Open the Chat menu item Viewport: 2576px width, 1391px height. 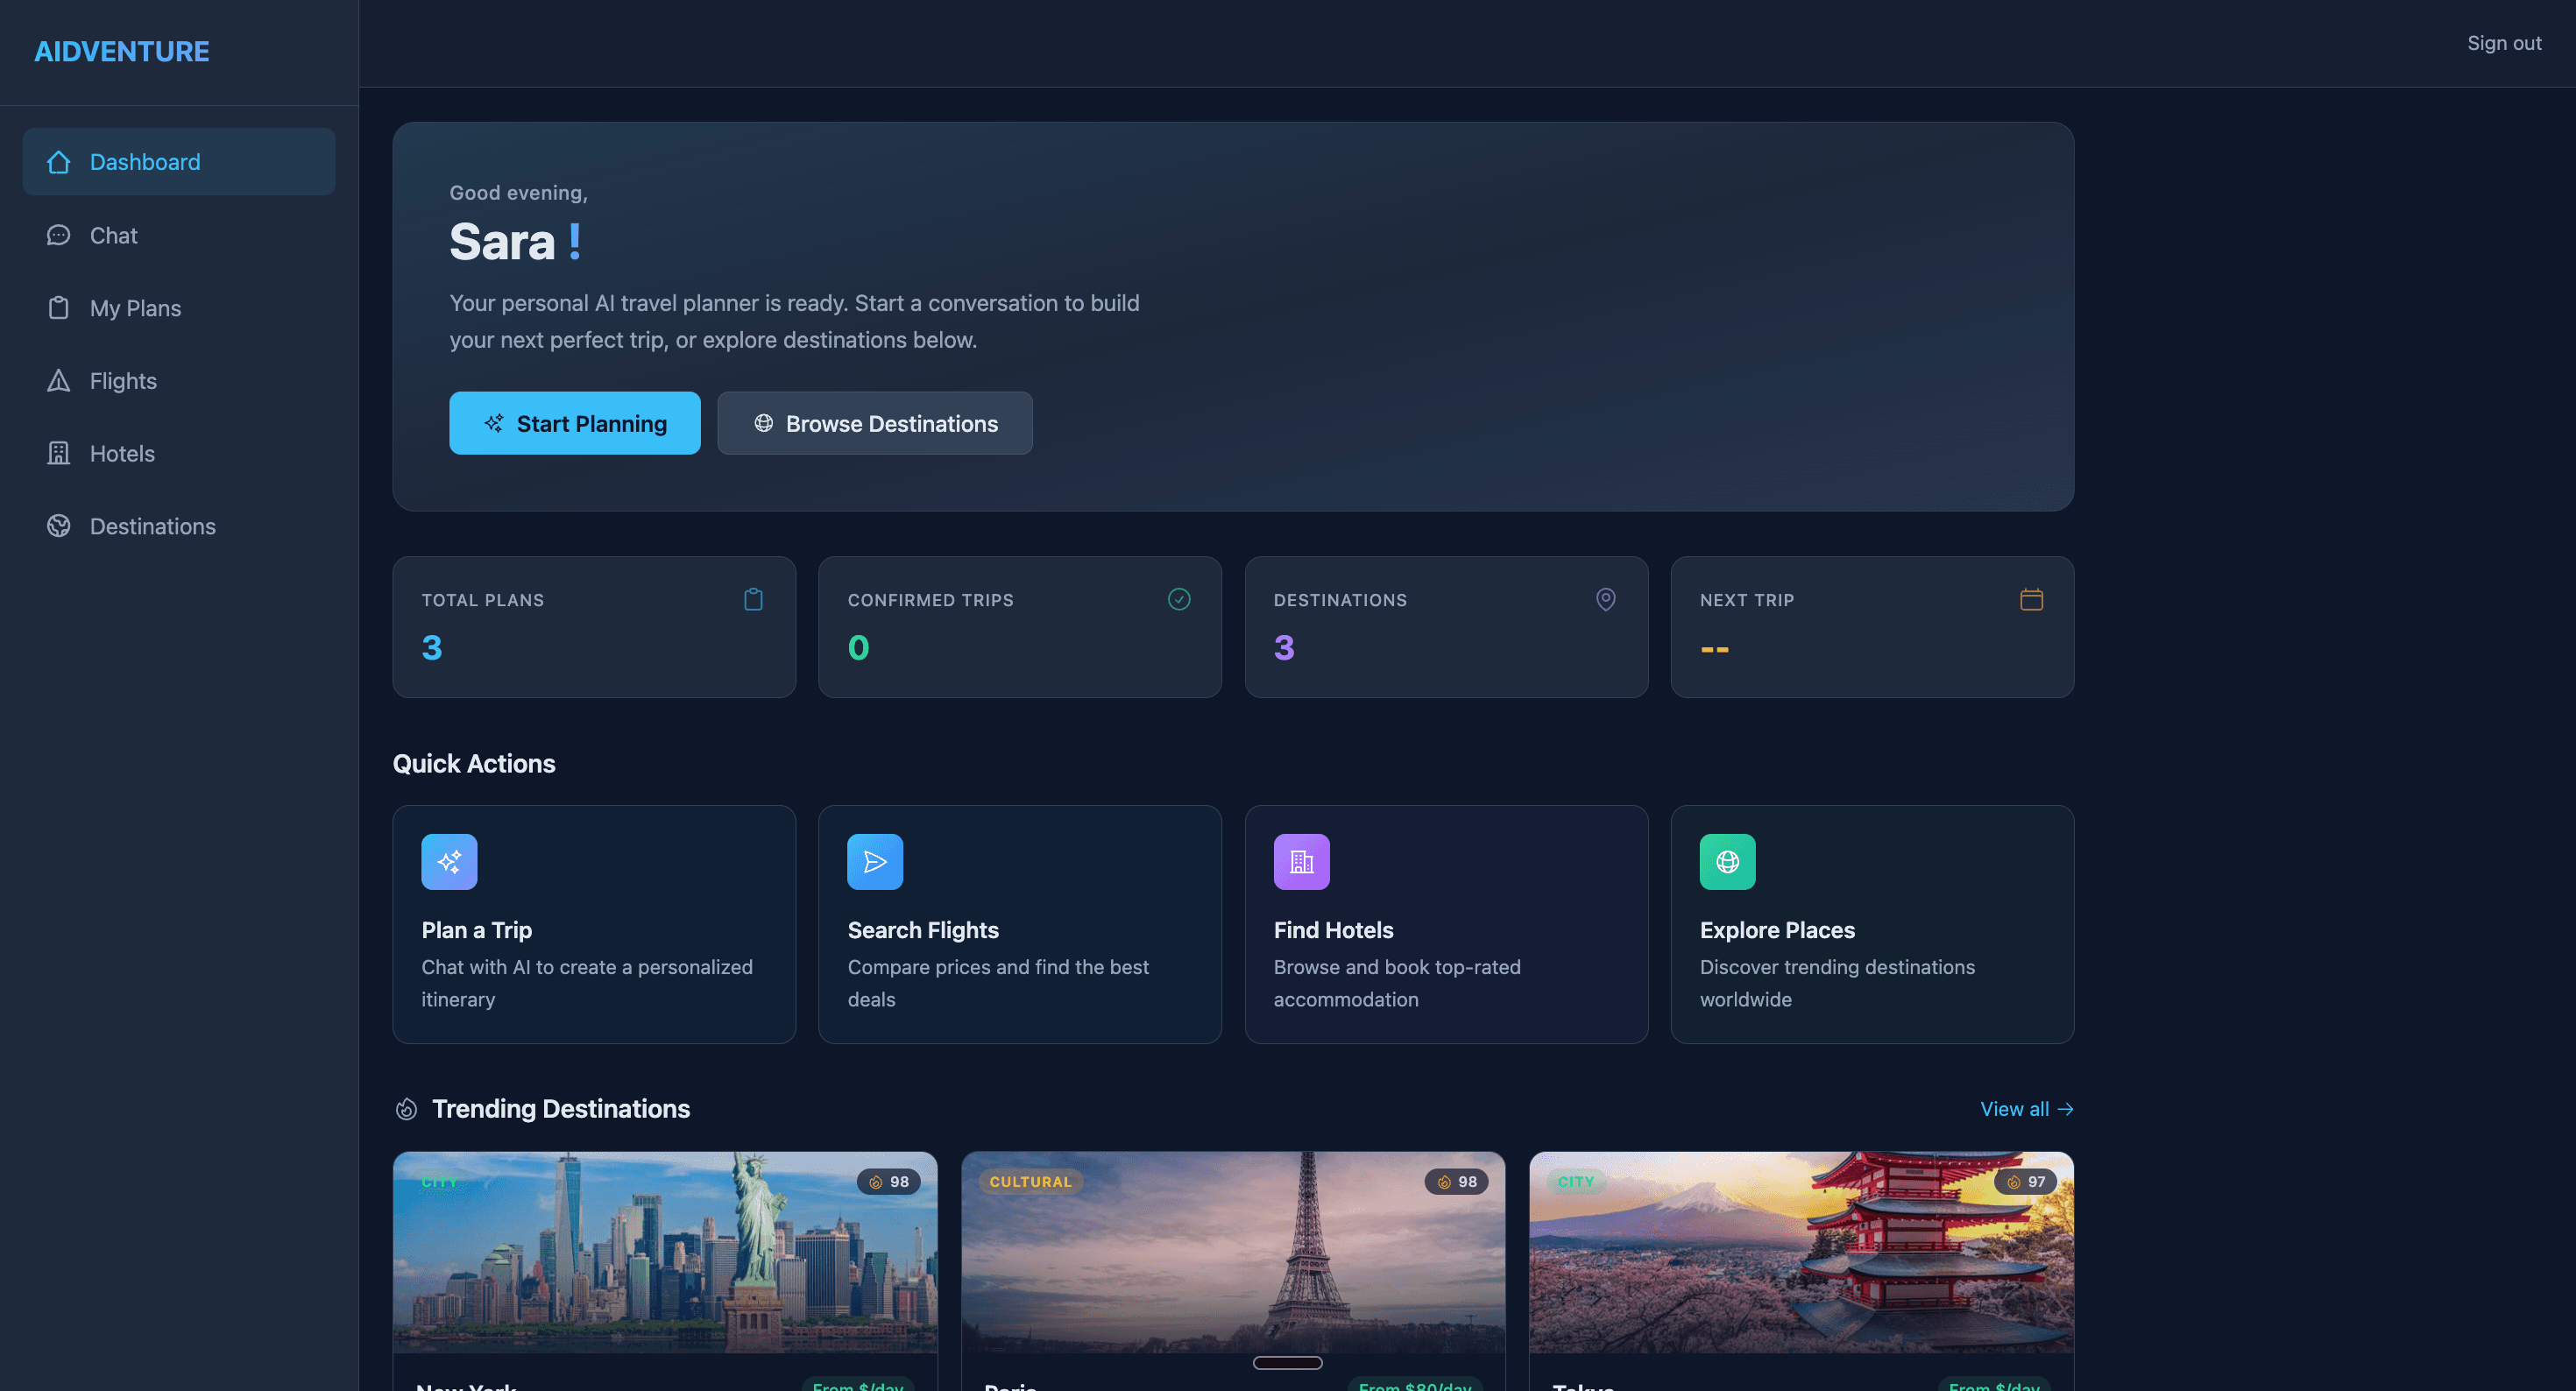(179, 235)
